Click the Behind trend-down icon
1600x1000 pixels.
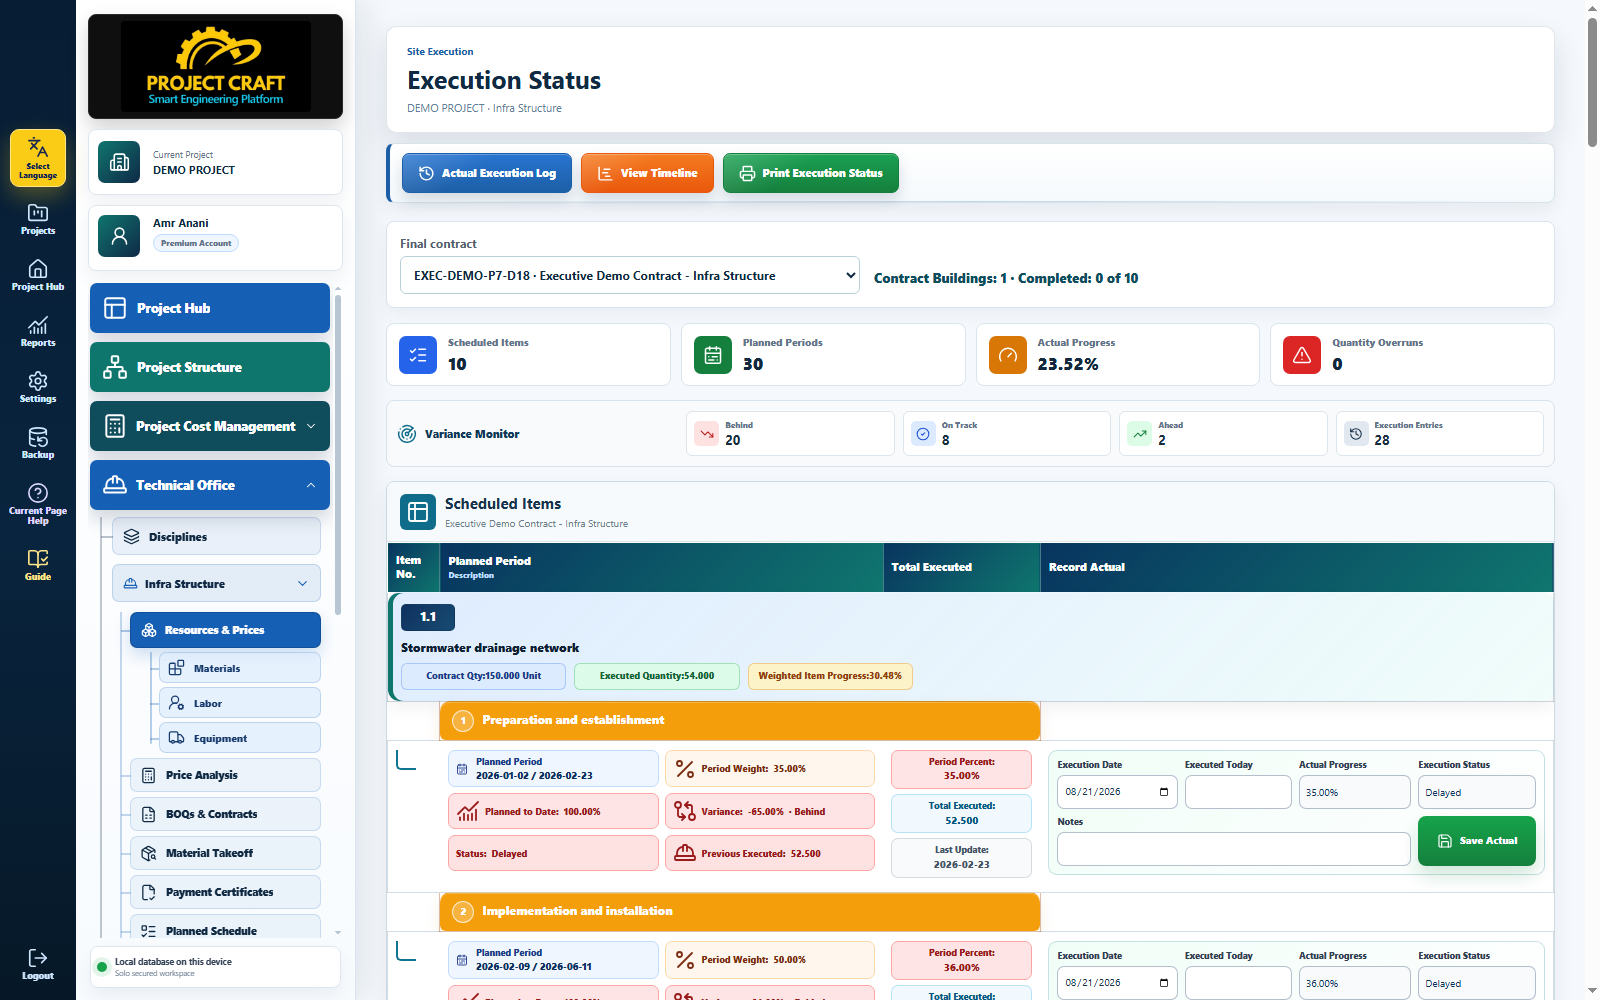707,434
